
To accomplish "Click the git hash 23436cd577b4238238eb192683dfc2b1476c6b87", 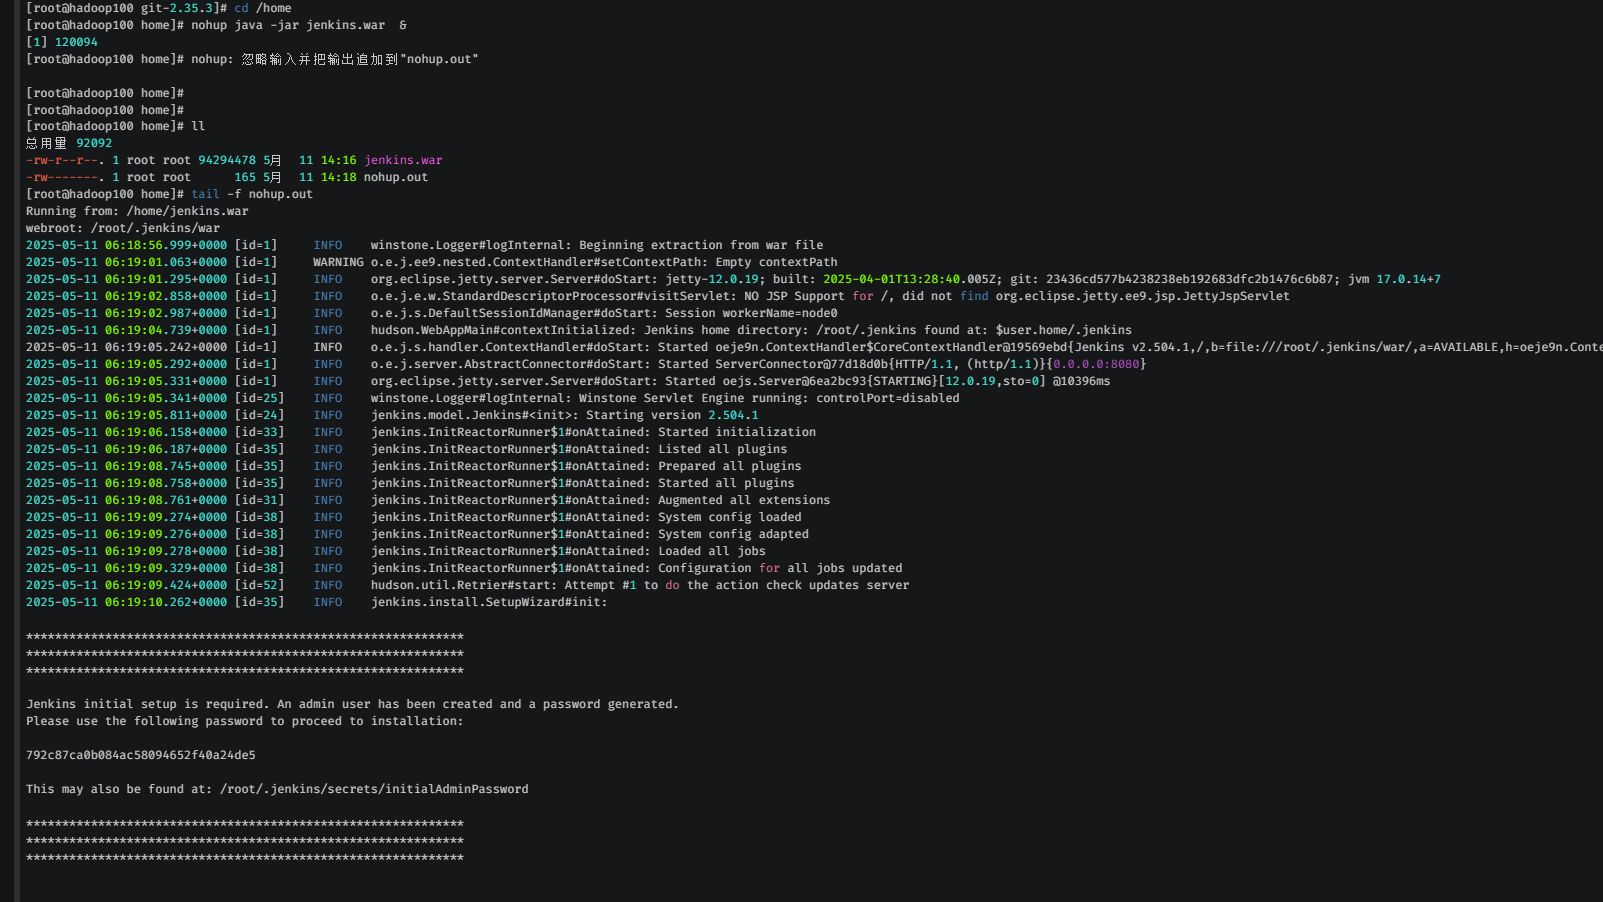I will 1191,279.
